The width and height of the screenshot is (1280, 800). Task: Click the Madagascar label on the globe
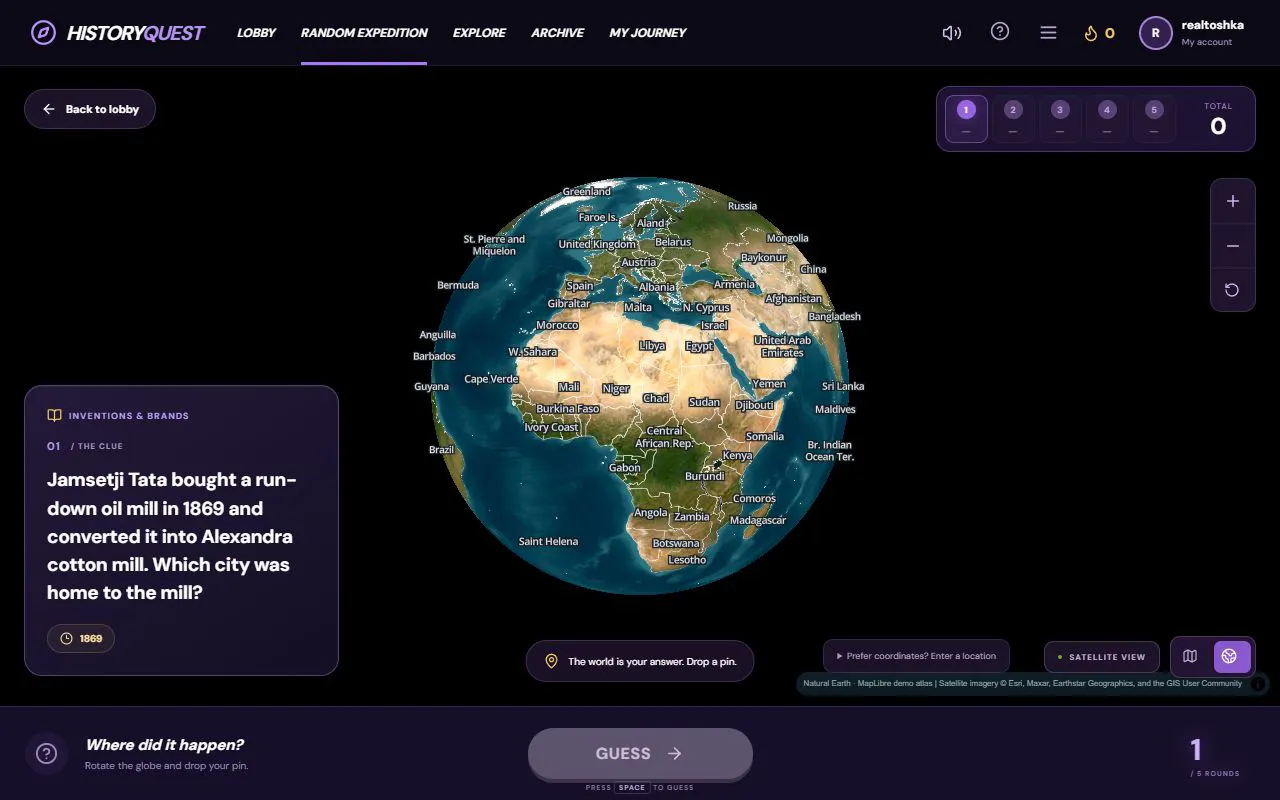(758, 520)
